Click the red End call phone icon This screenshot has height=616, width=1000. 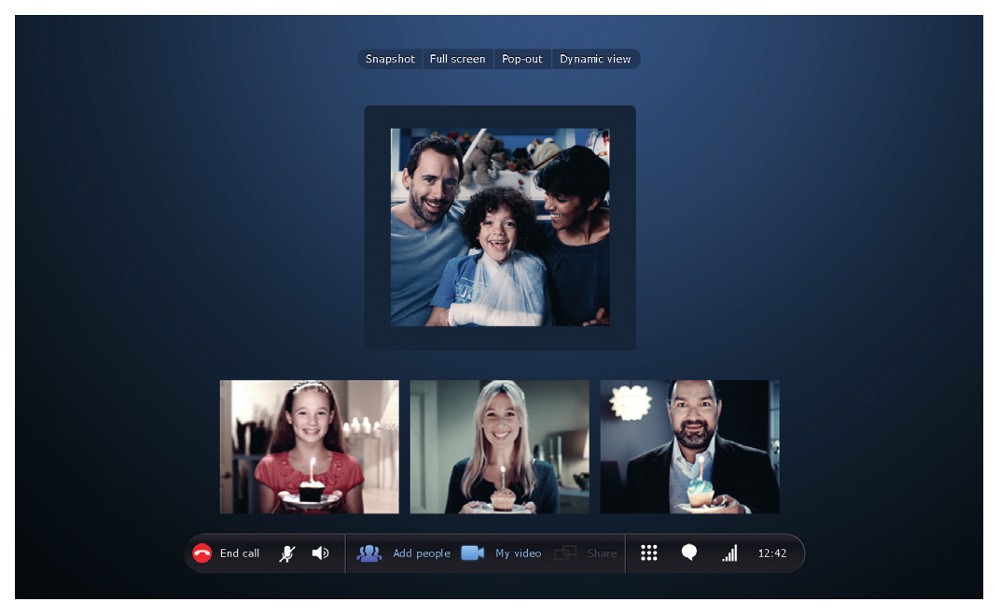(202, 553)
